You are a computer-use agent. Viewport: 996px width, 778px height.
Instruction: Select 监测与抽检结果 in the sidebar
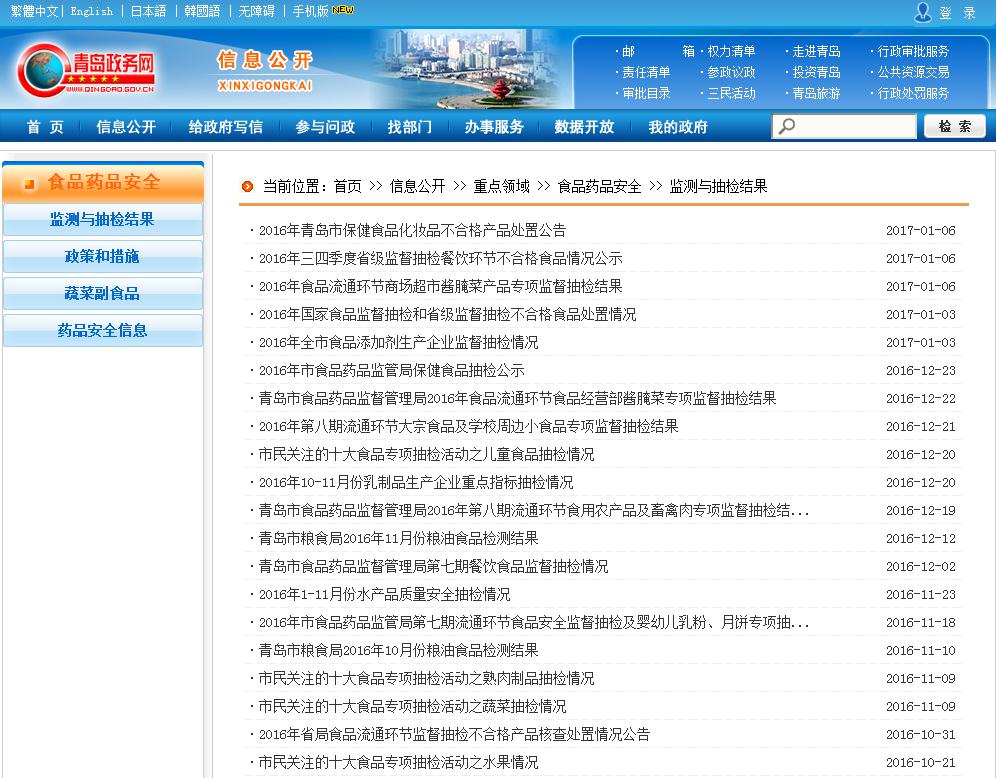[102, 220]
